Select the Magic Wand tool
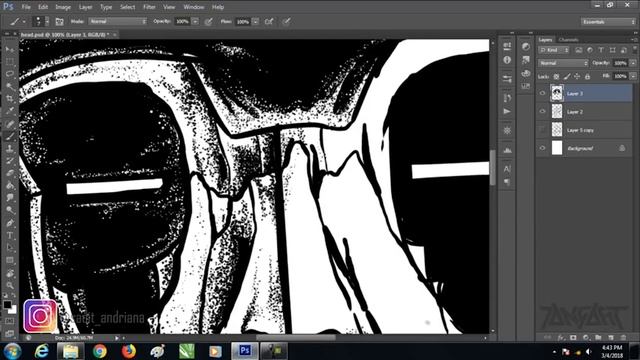Image resolution: width=640 pixels, height=360 pixels. click(x=10, y=87)
